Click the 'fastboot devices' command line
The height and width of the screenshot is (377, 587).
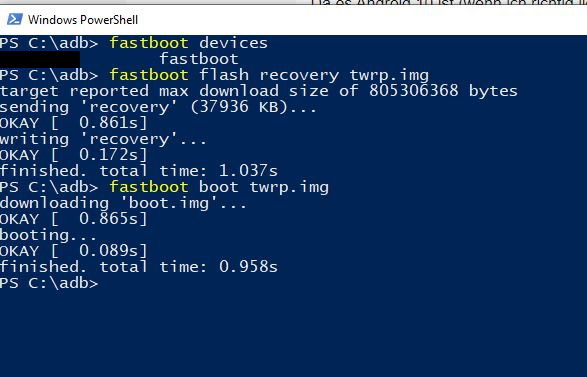[x=134, y=43]
